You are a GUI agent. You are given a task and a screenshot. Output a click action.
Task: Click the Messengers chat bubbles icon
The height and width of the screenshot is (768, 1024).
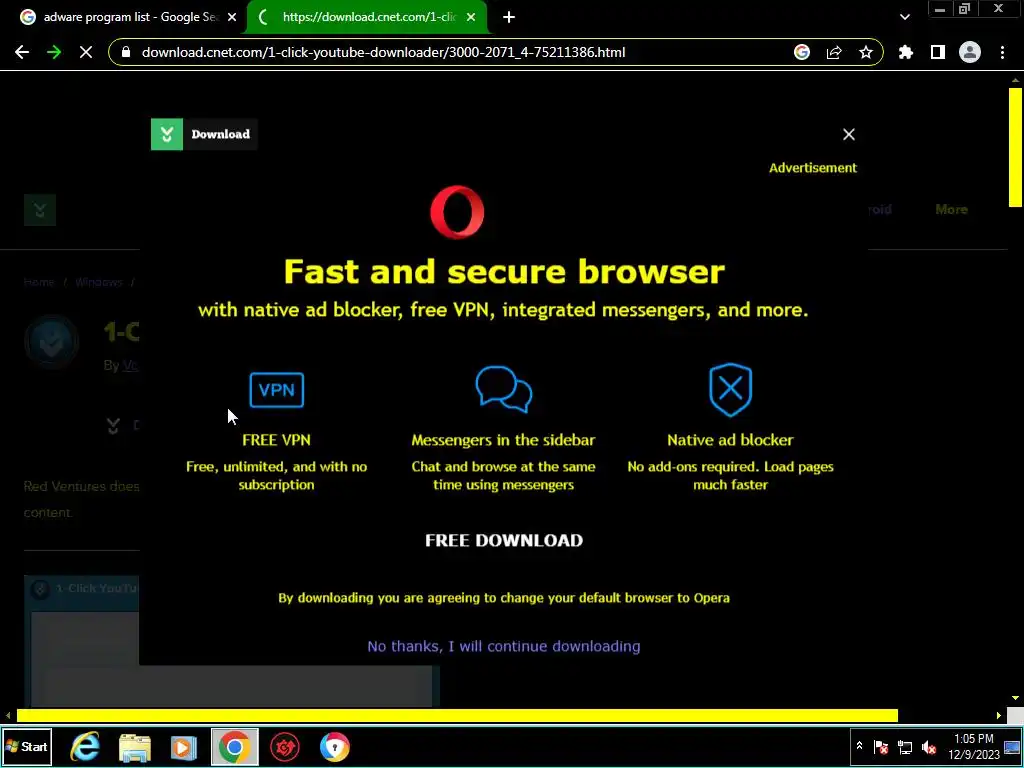504,389
